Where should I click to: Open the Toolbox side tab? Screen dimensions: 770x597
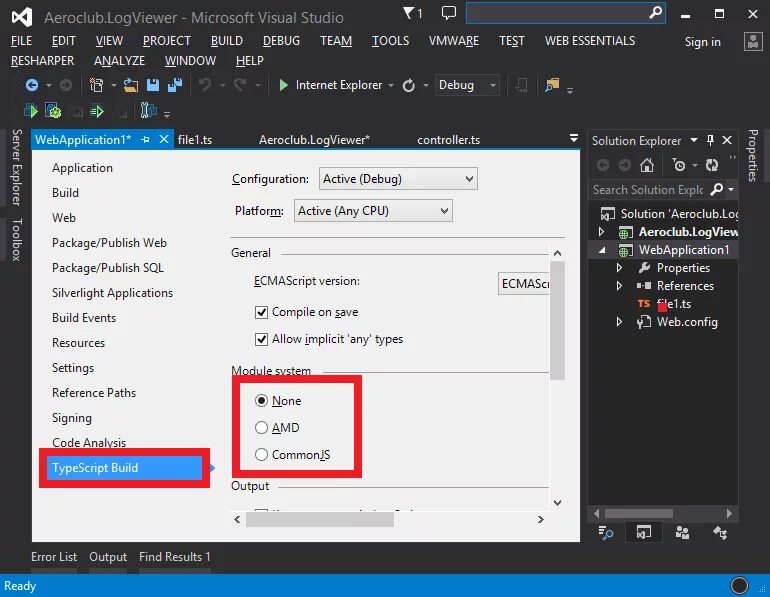17,240
